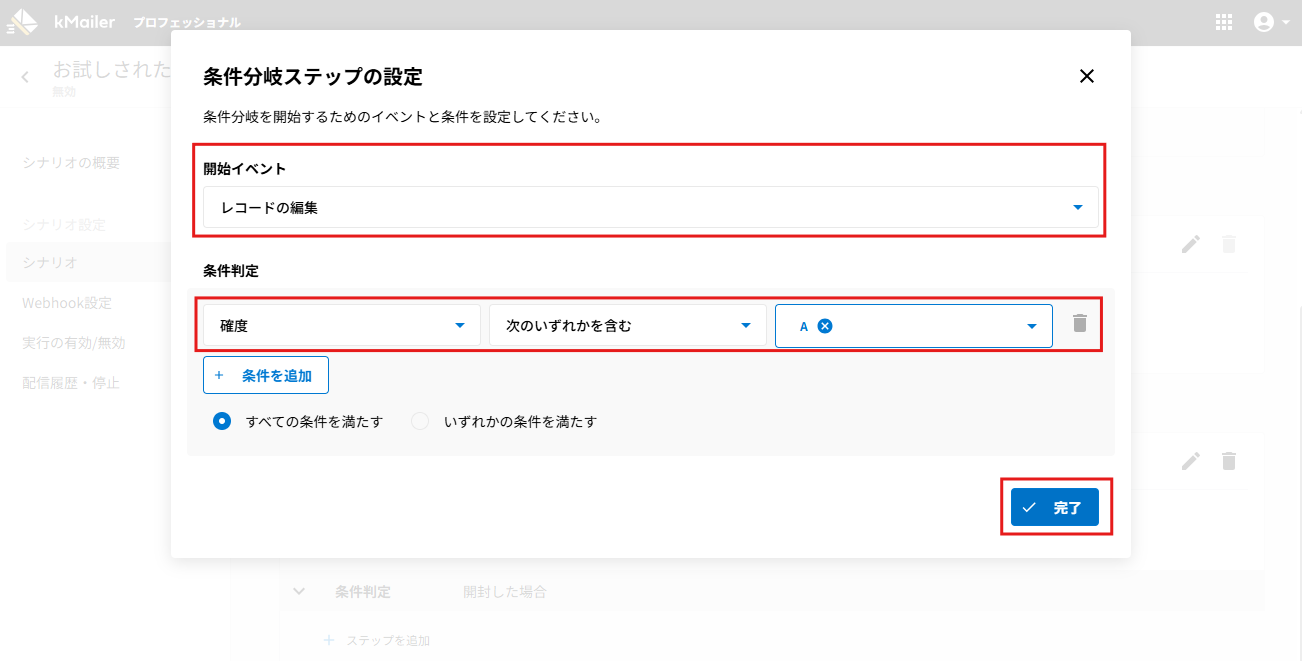Collapse the 条件判定 row chevron
Screen dimensions: 1302x661
(299, 592)
